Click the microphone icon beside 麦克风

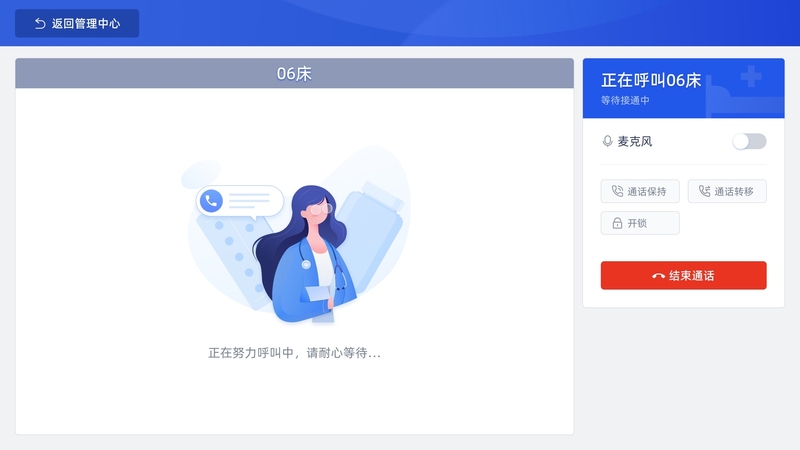click(607, 141)
